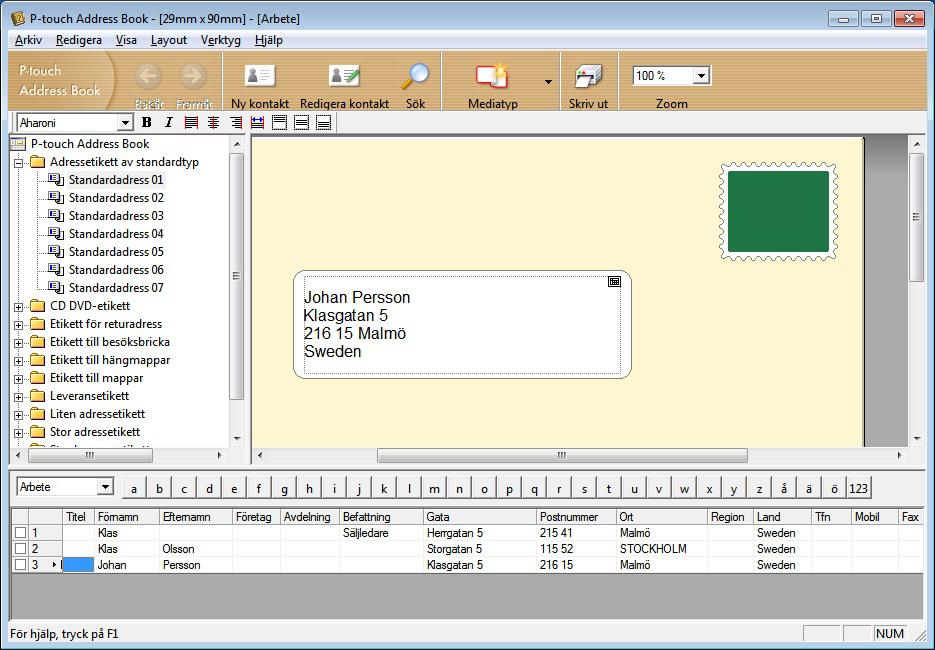Select Standardadress 05 layout

coord(116,252)
